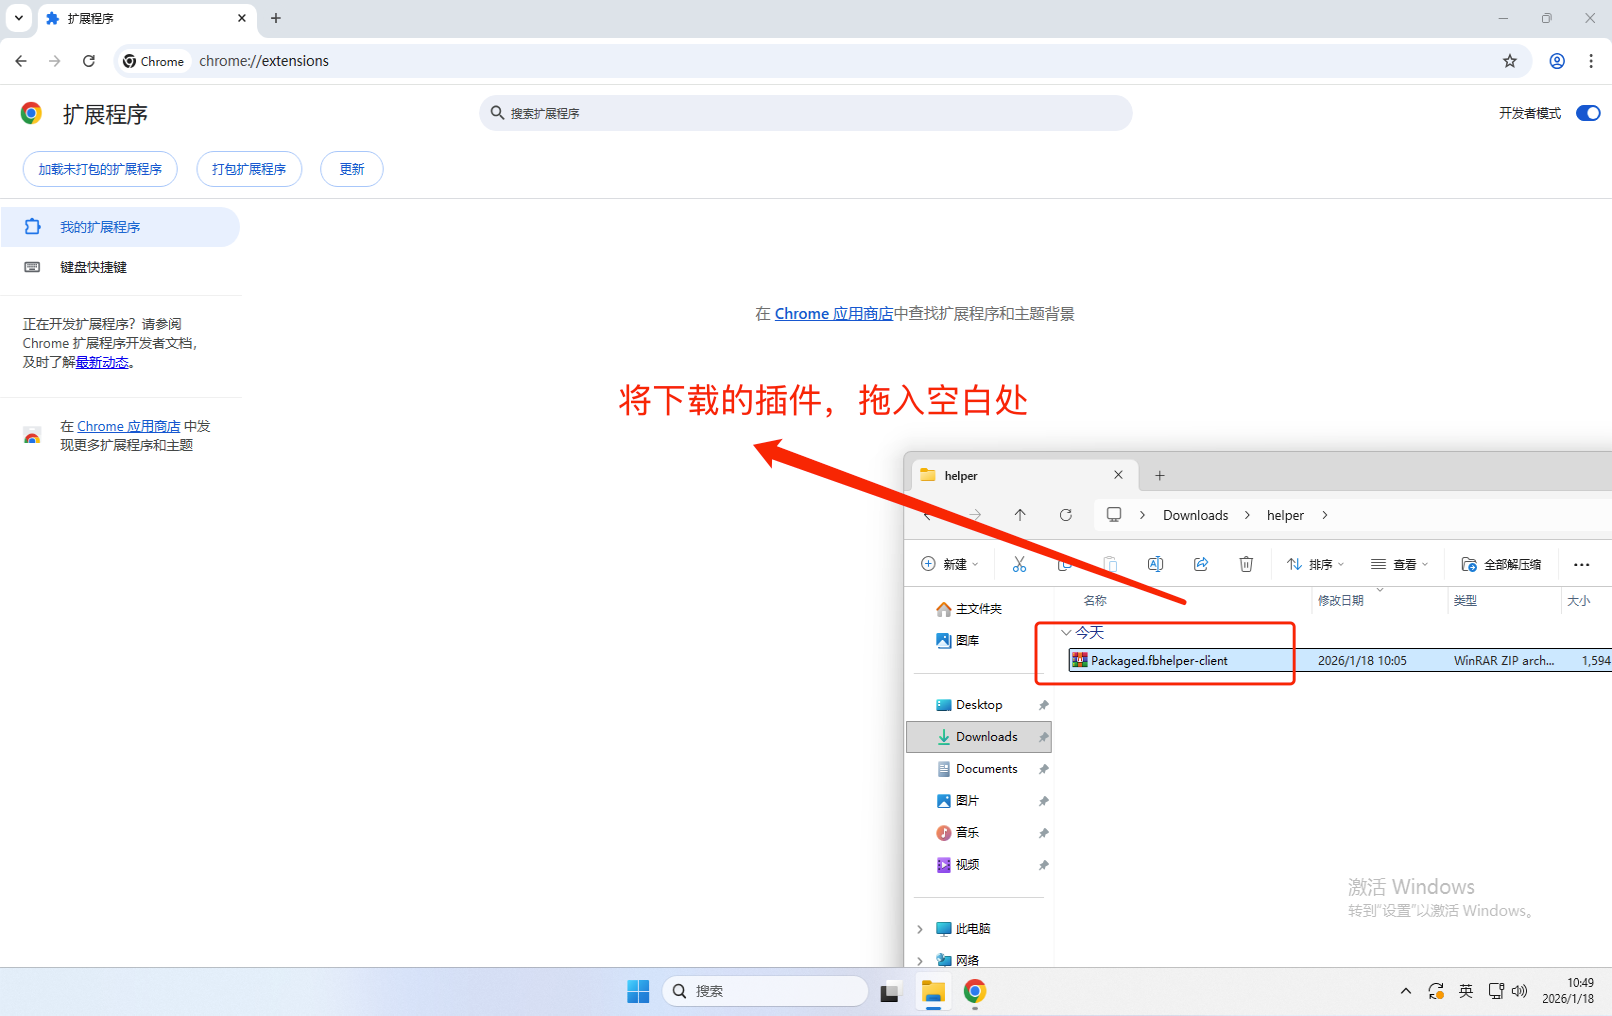Open Chrome three-dot menu

click(1590, 61)
